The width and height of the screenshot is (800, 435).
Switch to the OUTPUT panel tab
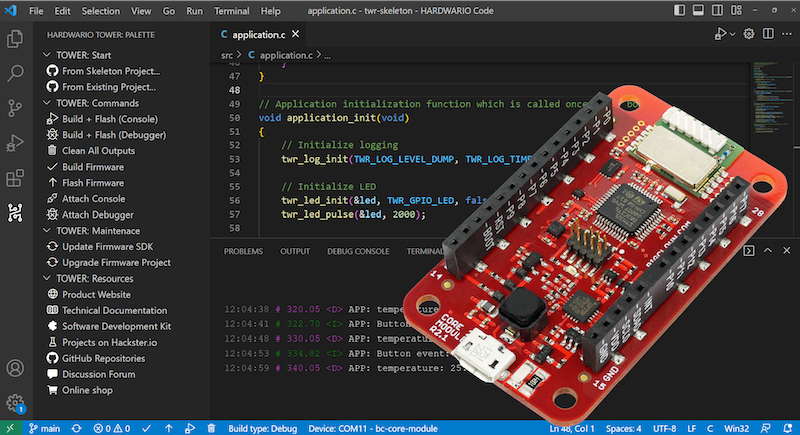295,251
